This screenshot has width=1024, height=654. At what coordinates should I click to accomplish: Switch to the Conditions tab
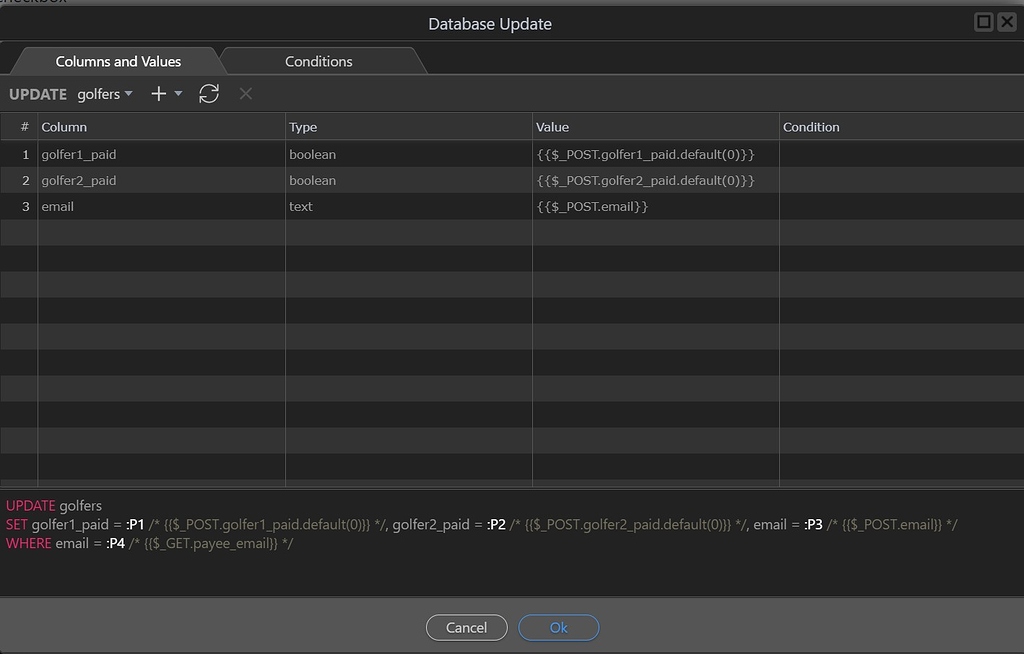tap(319, 61)
